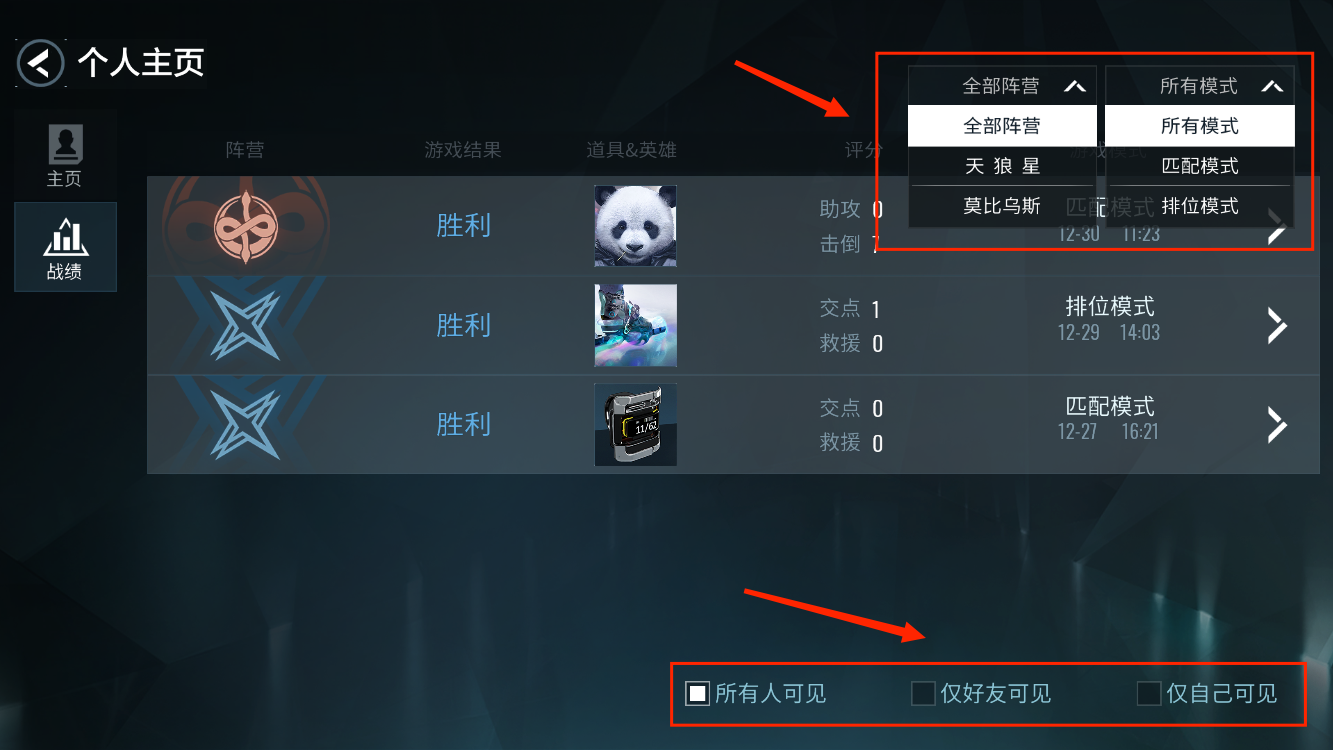Click the blue star faction emblem in the 排位模式 row
The height and width of the screenshot is (750, 1333).
[x=245, y=325]
